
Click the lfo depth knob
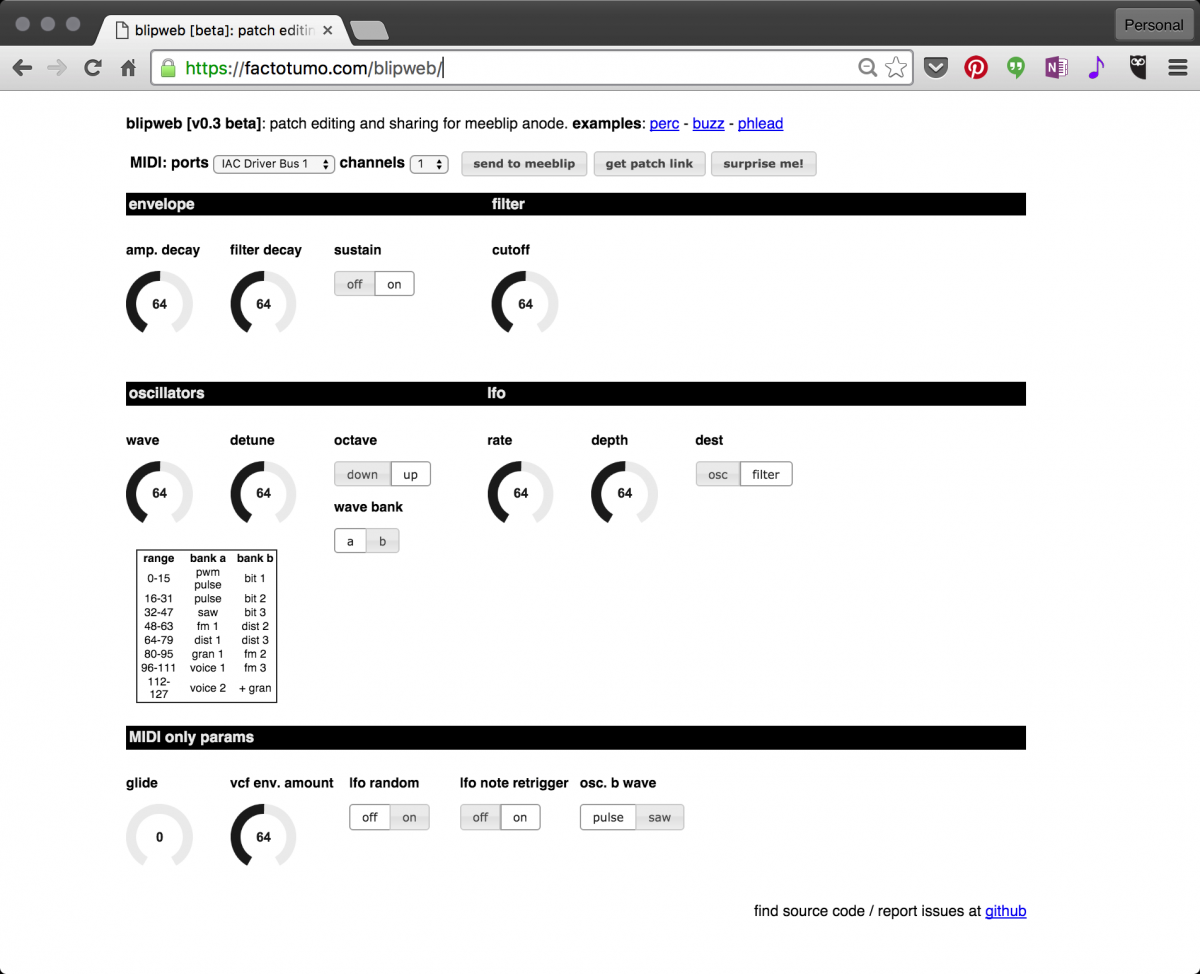click(x=624, y=493)
